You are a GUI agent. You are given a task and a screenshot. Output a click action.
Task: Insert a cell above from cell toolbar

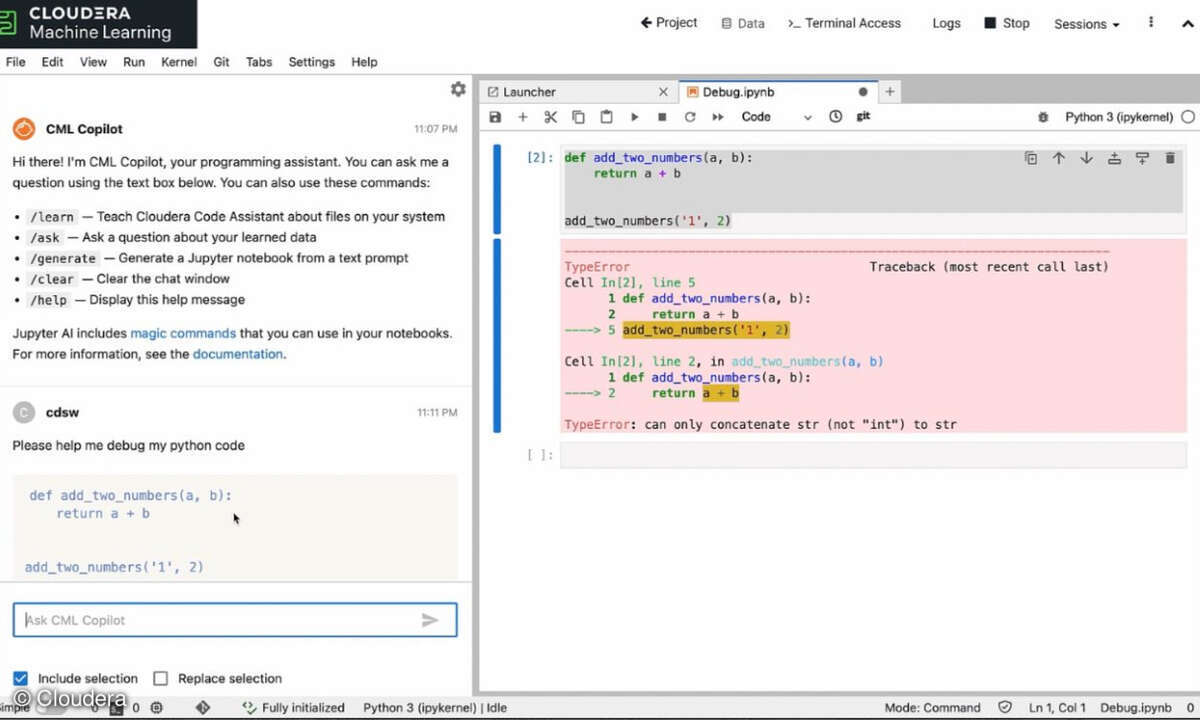pyautogui.click(x=1114, y=158)
